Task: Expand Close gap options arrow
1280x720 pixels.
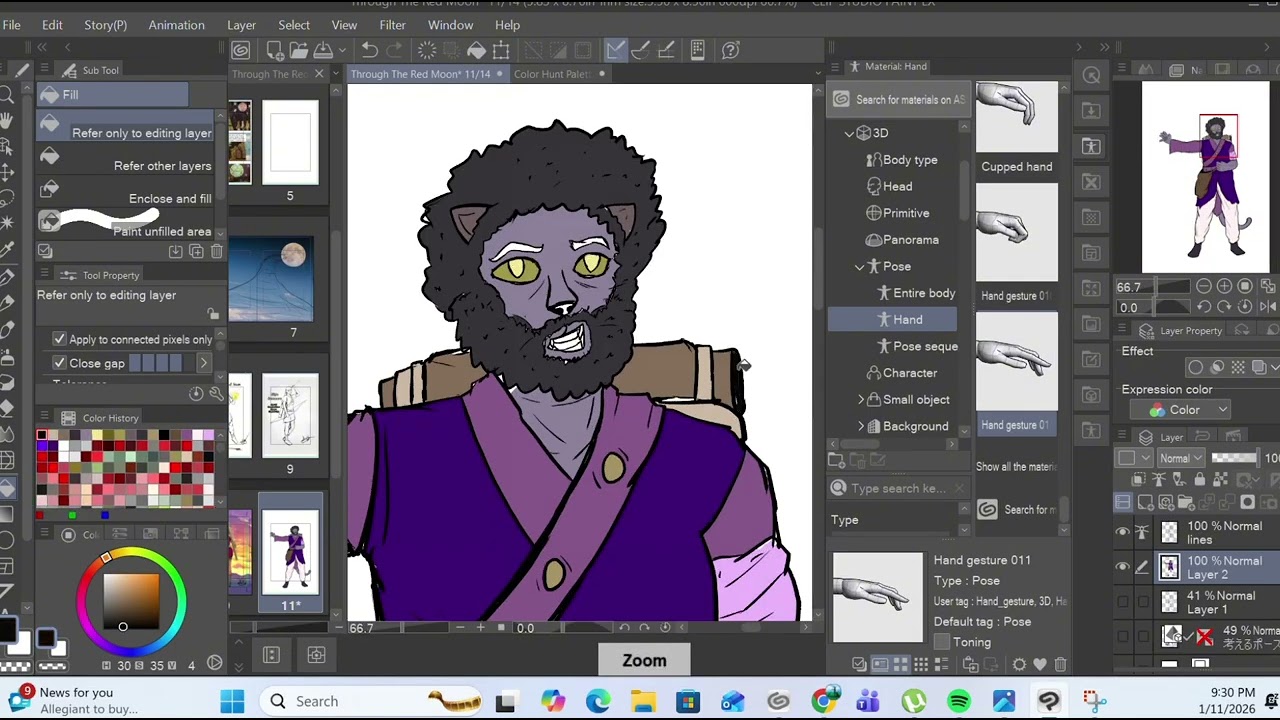Action: pyautogui.click(x=203, y=363)
